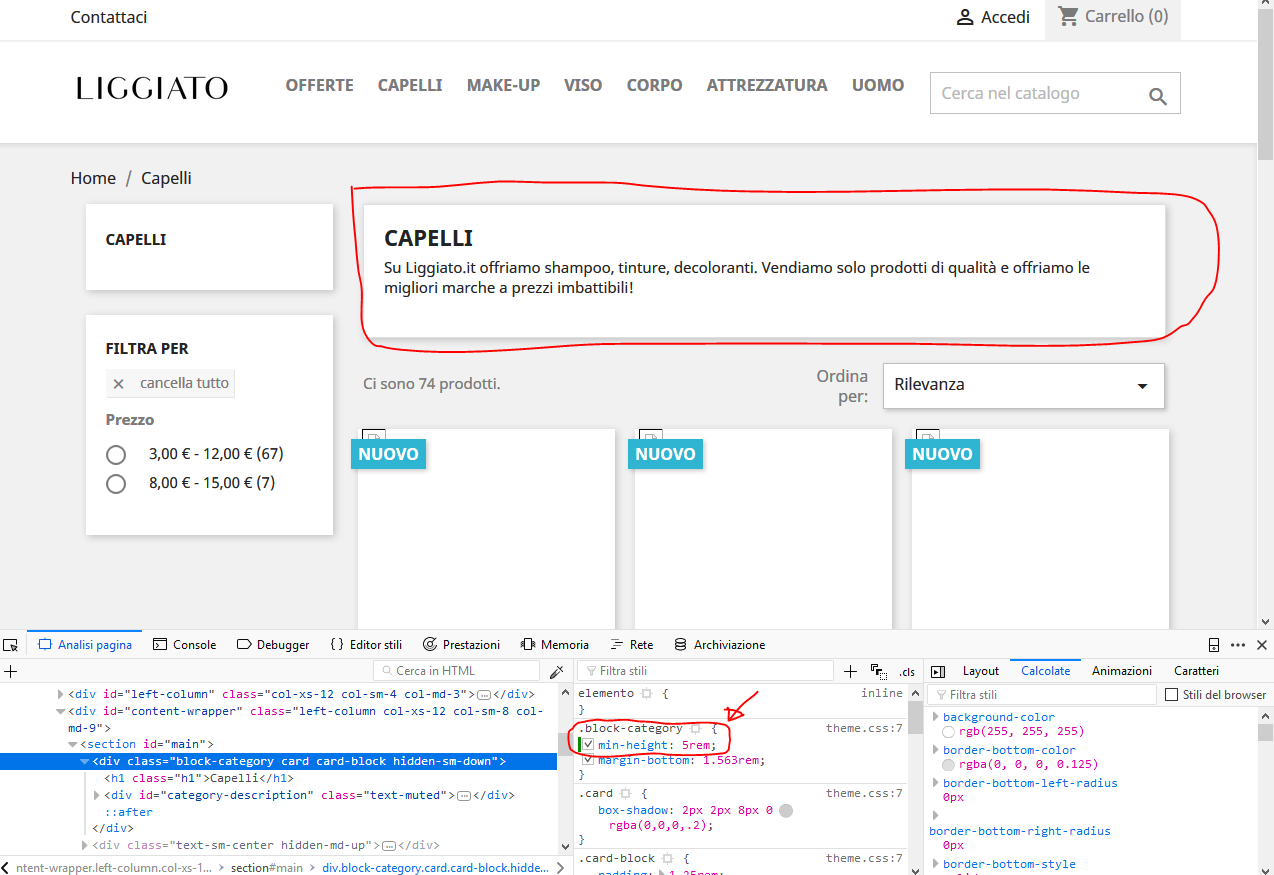Click the Contattaci link

click(109, 17)
